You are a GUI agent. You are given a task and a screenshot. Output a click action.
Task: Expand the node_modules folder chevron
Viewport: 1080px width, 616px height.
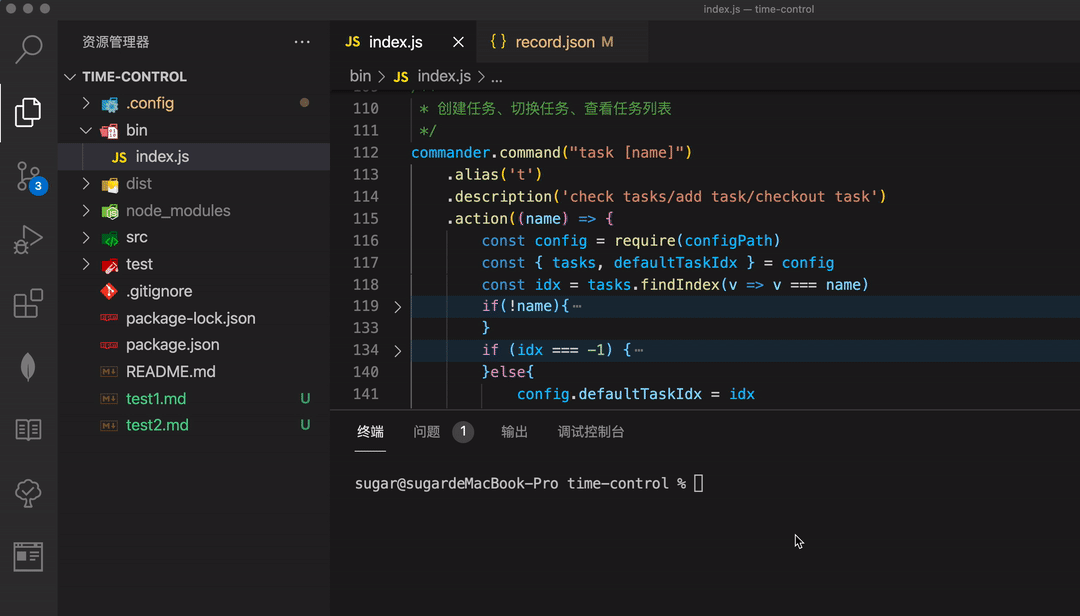coord(86,211)
